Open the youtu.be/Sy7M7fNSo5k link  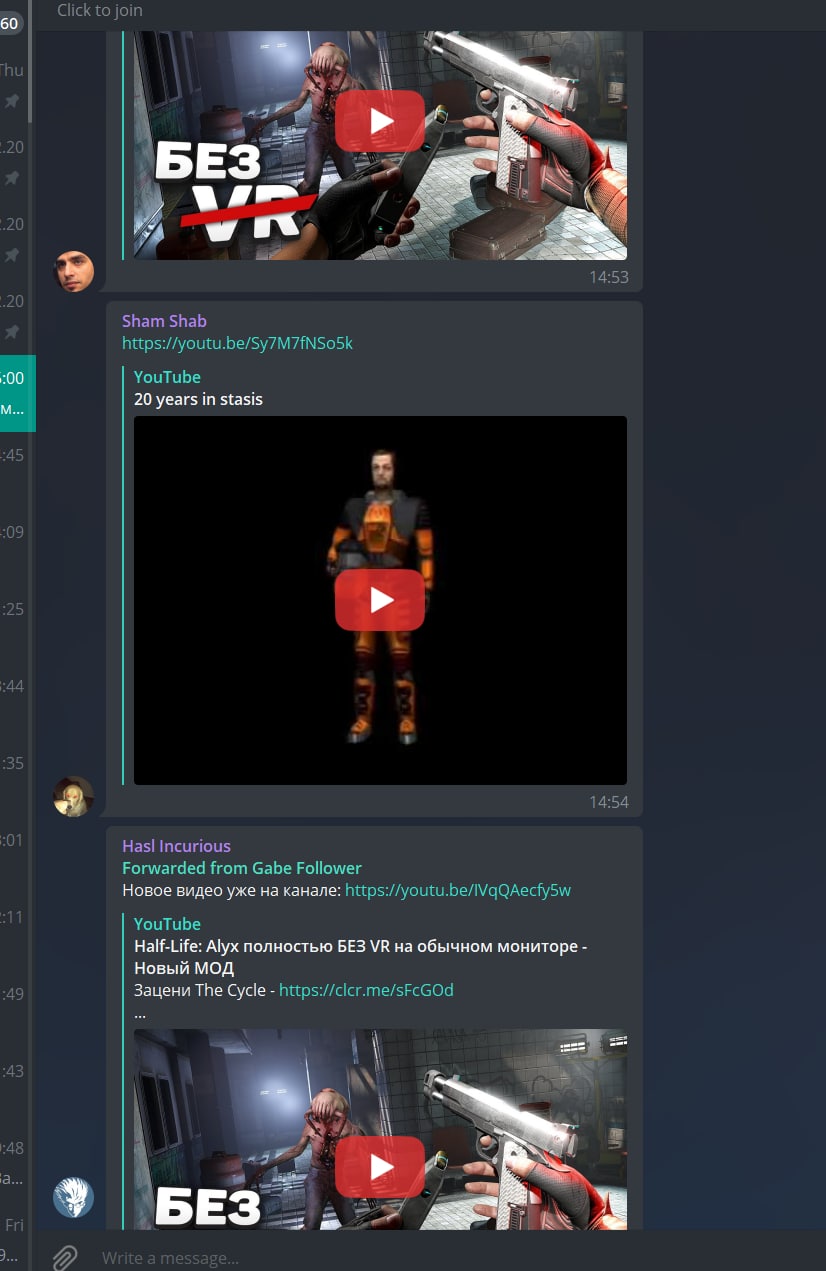237,343
